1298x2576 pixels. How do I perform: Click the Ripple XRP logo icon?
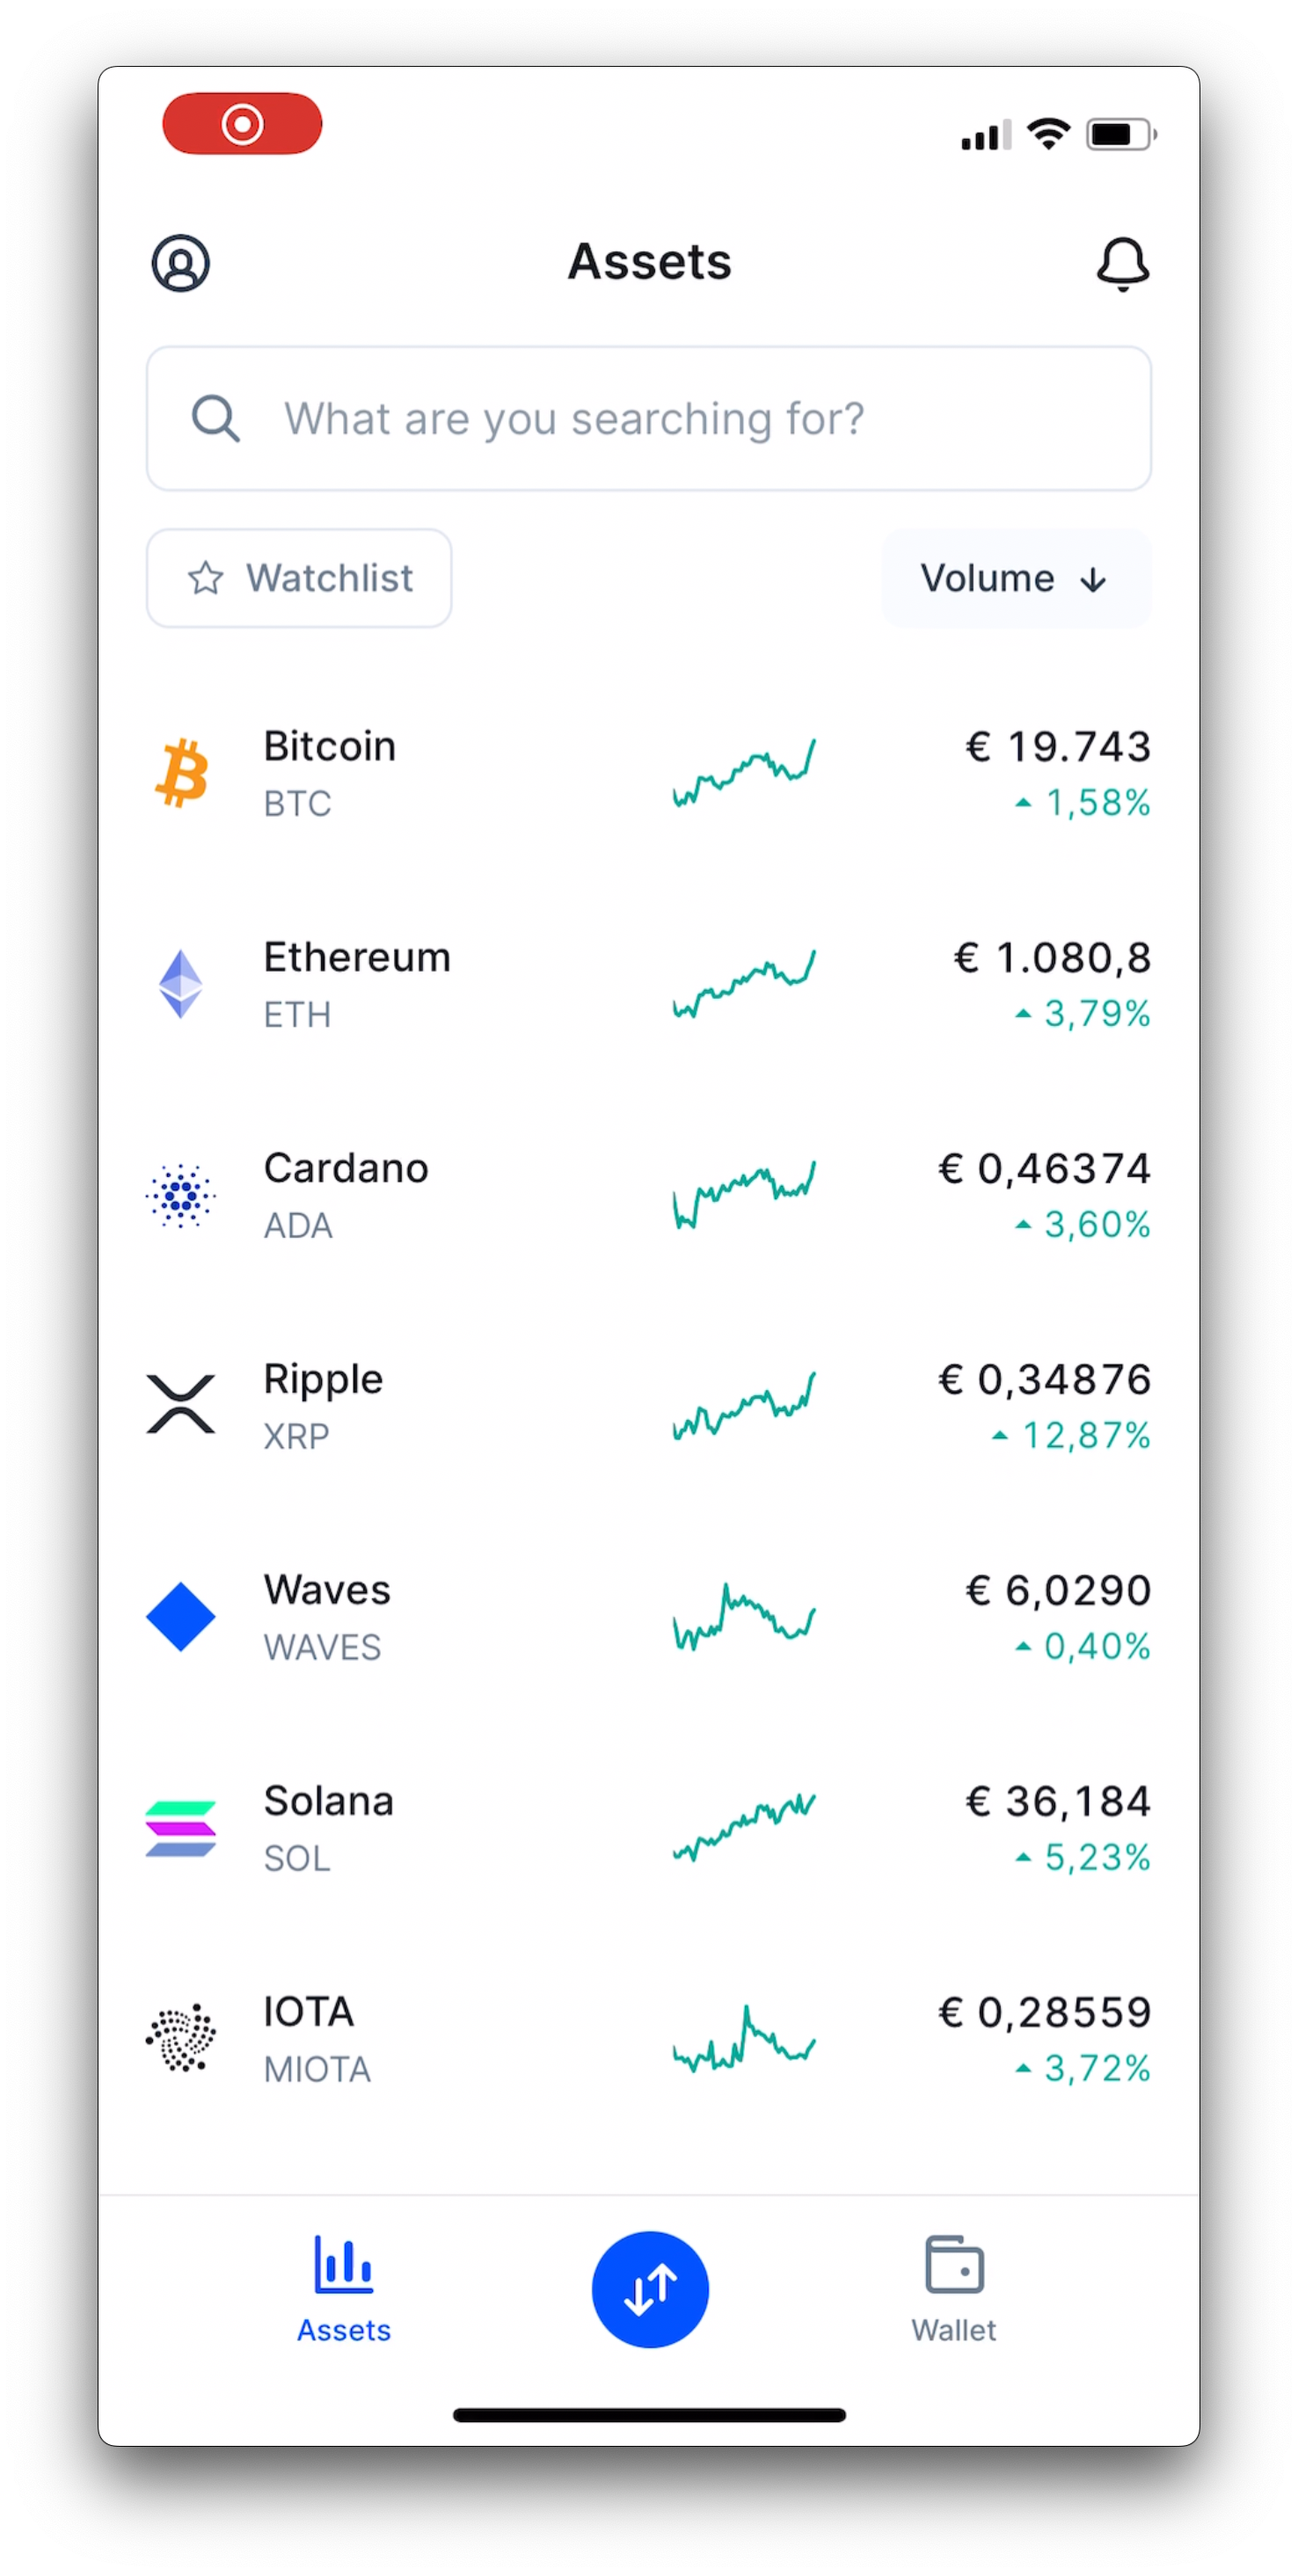181,1405
